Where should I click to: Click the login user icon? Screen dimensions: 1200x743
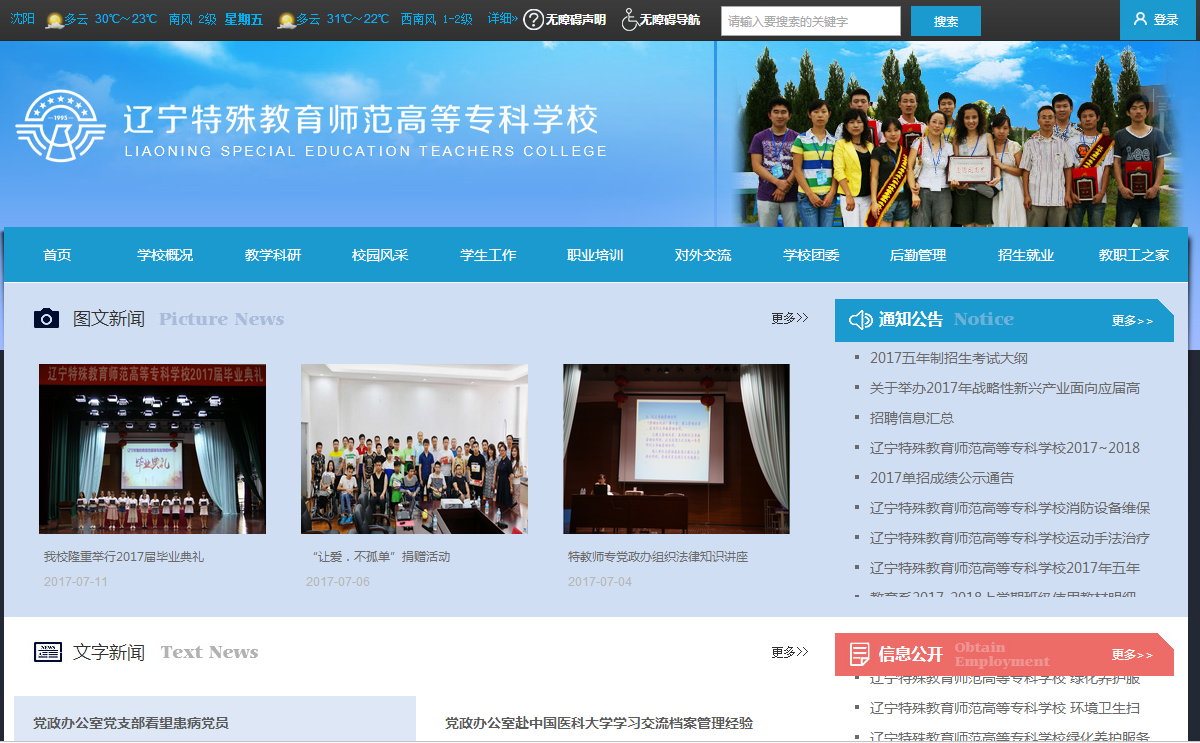1140,19
